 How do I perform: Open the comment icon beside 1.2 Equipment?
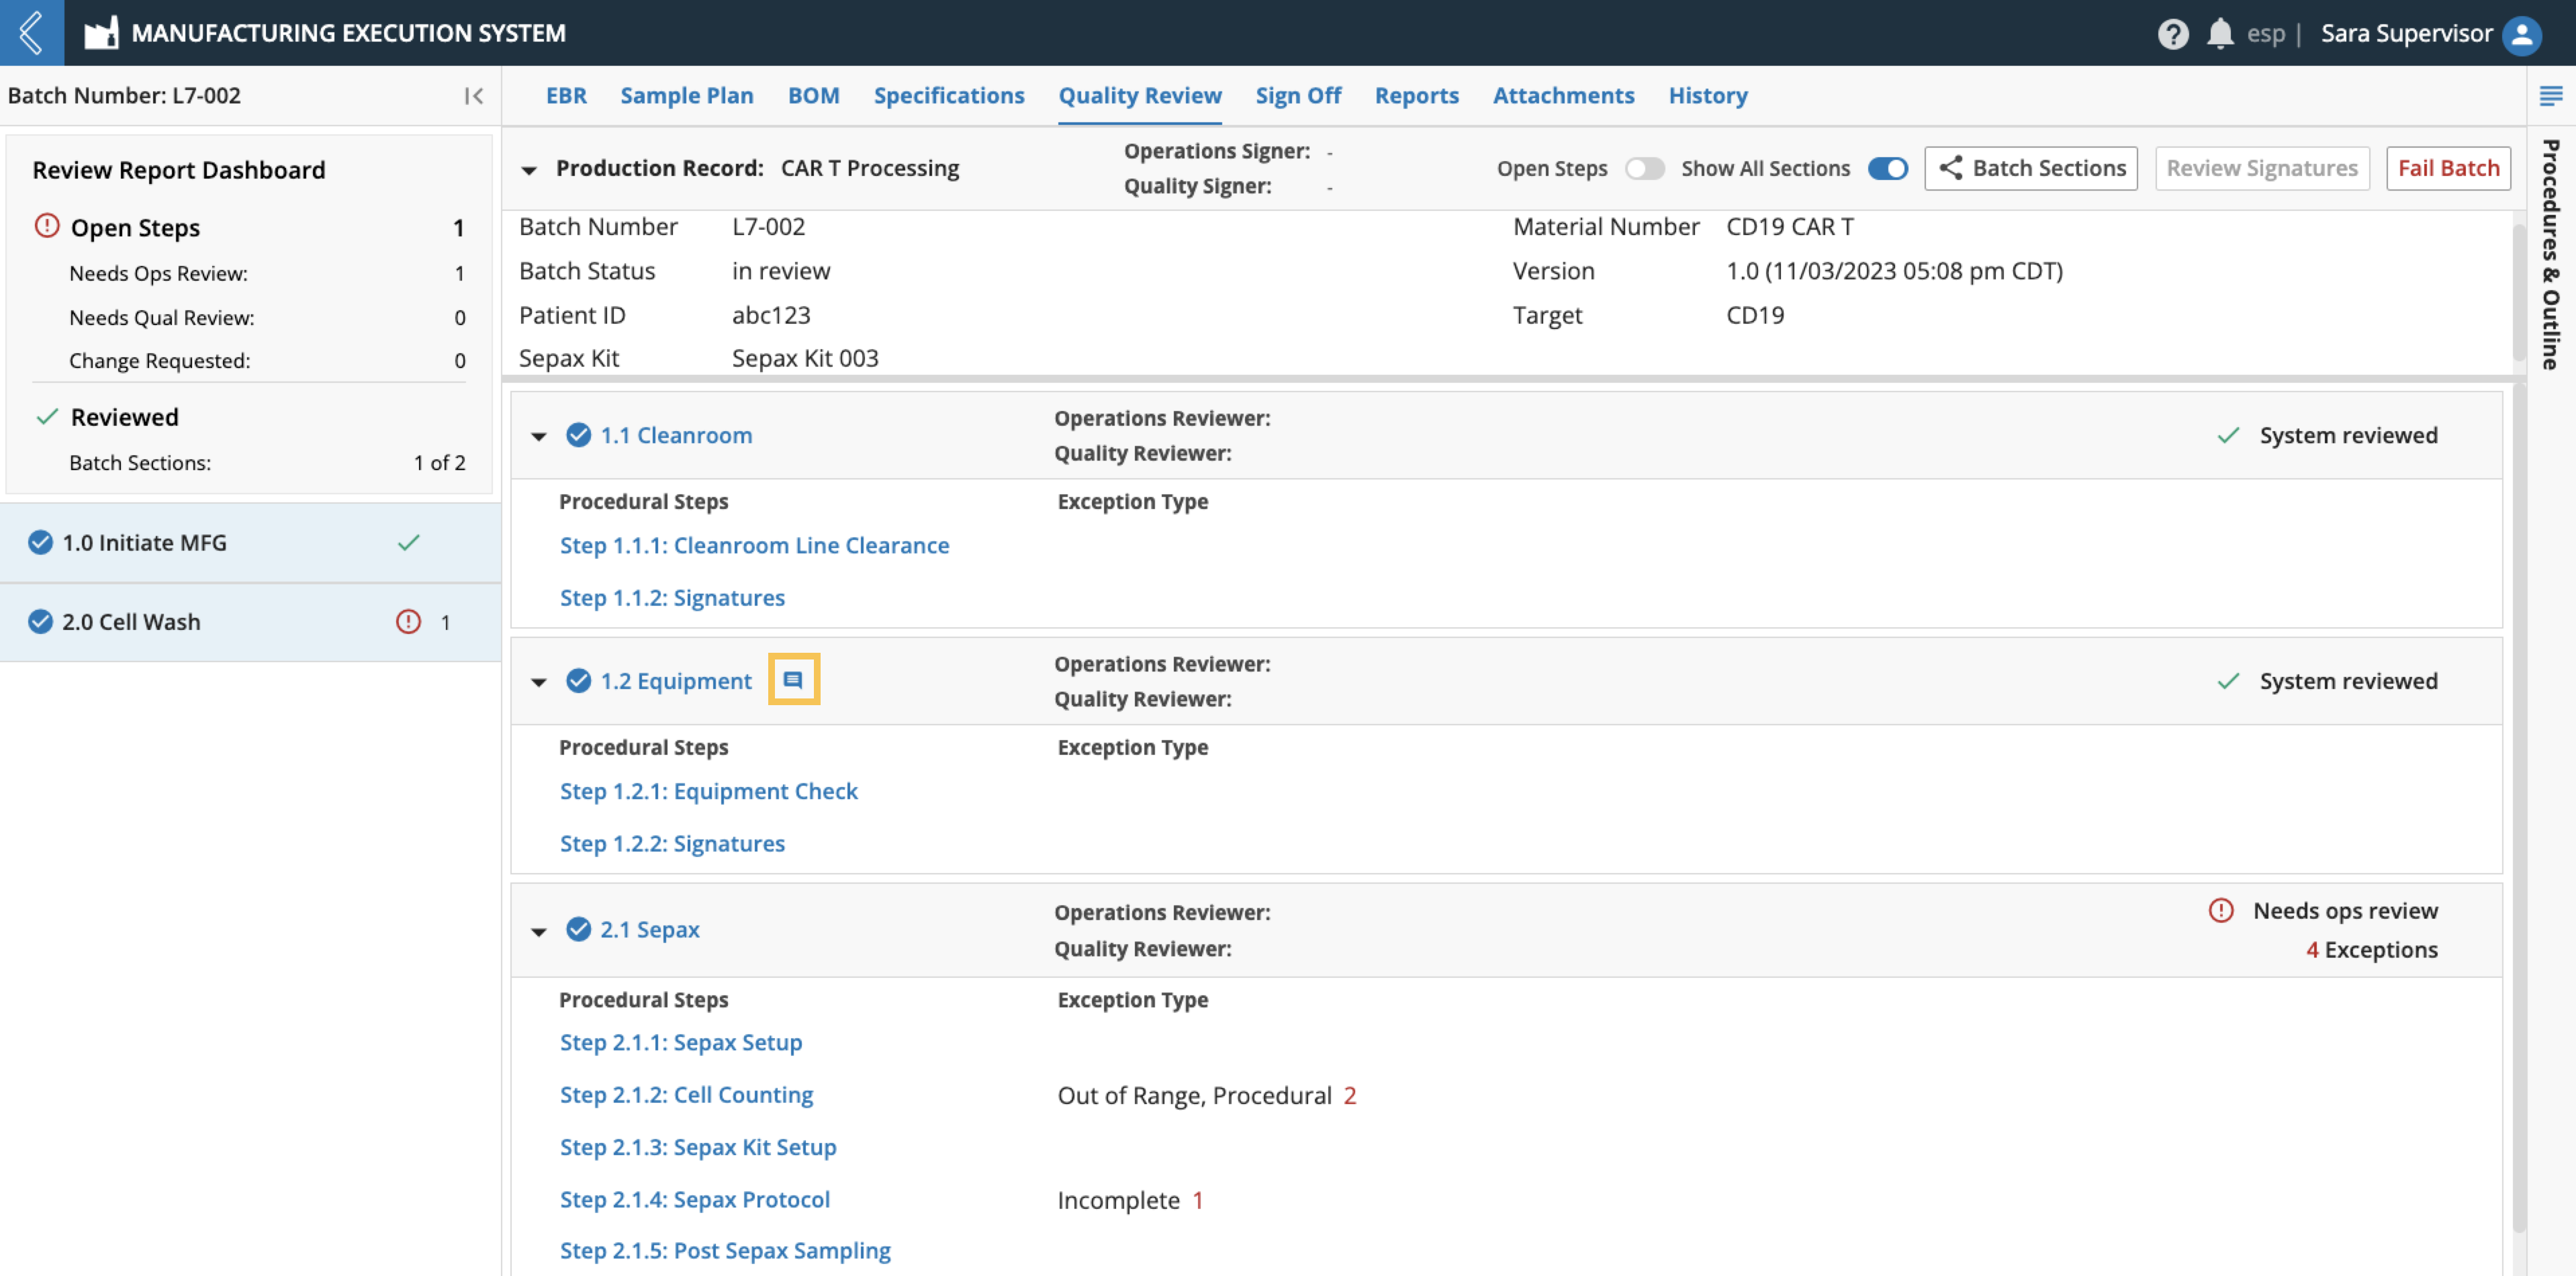click(793, 680)
